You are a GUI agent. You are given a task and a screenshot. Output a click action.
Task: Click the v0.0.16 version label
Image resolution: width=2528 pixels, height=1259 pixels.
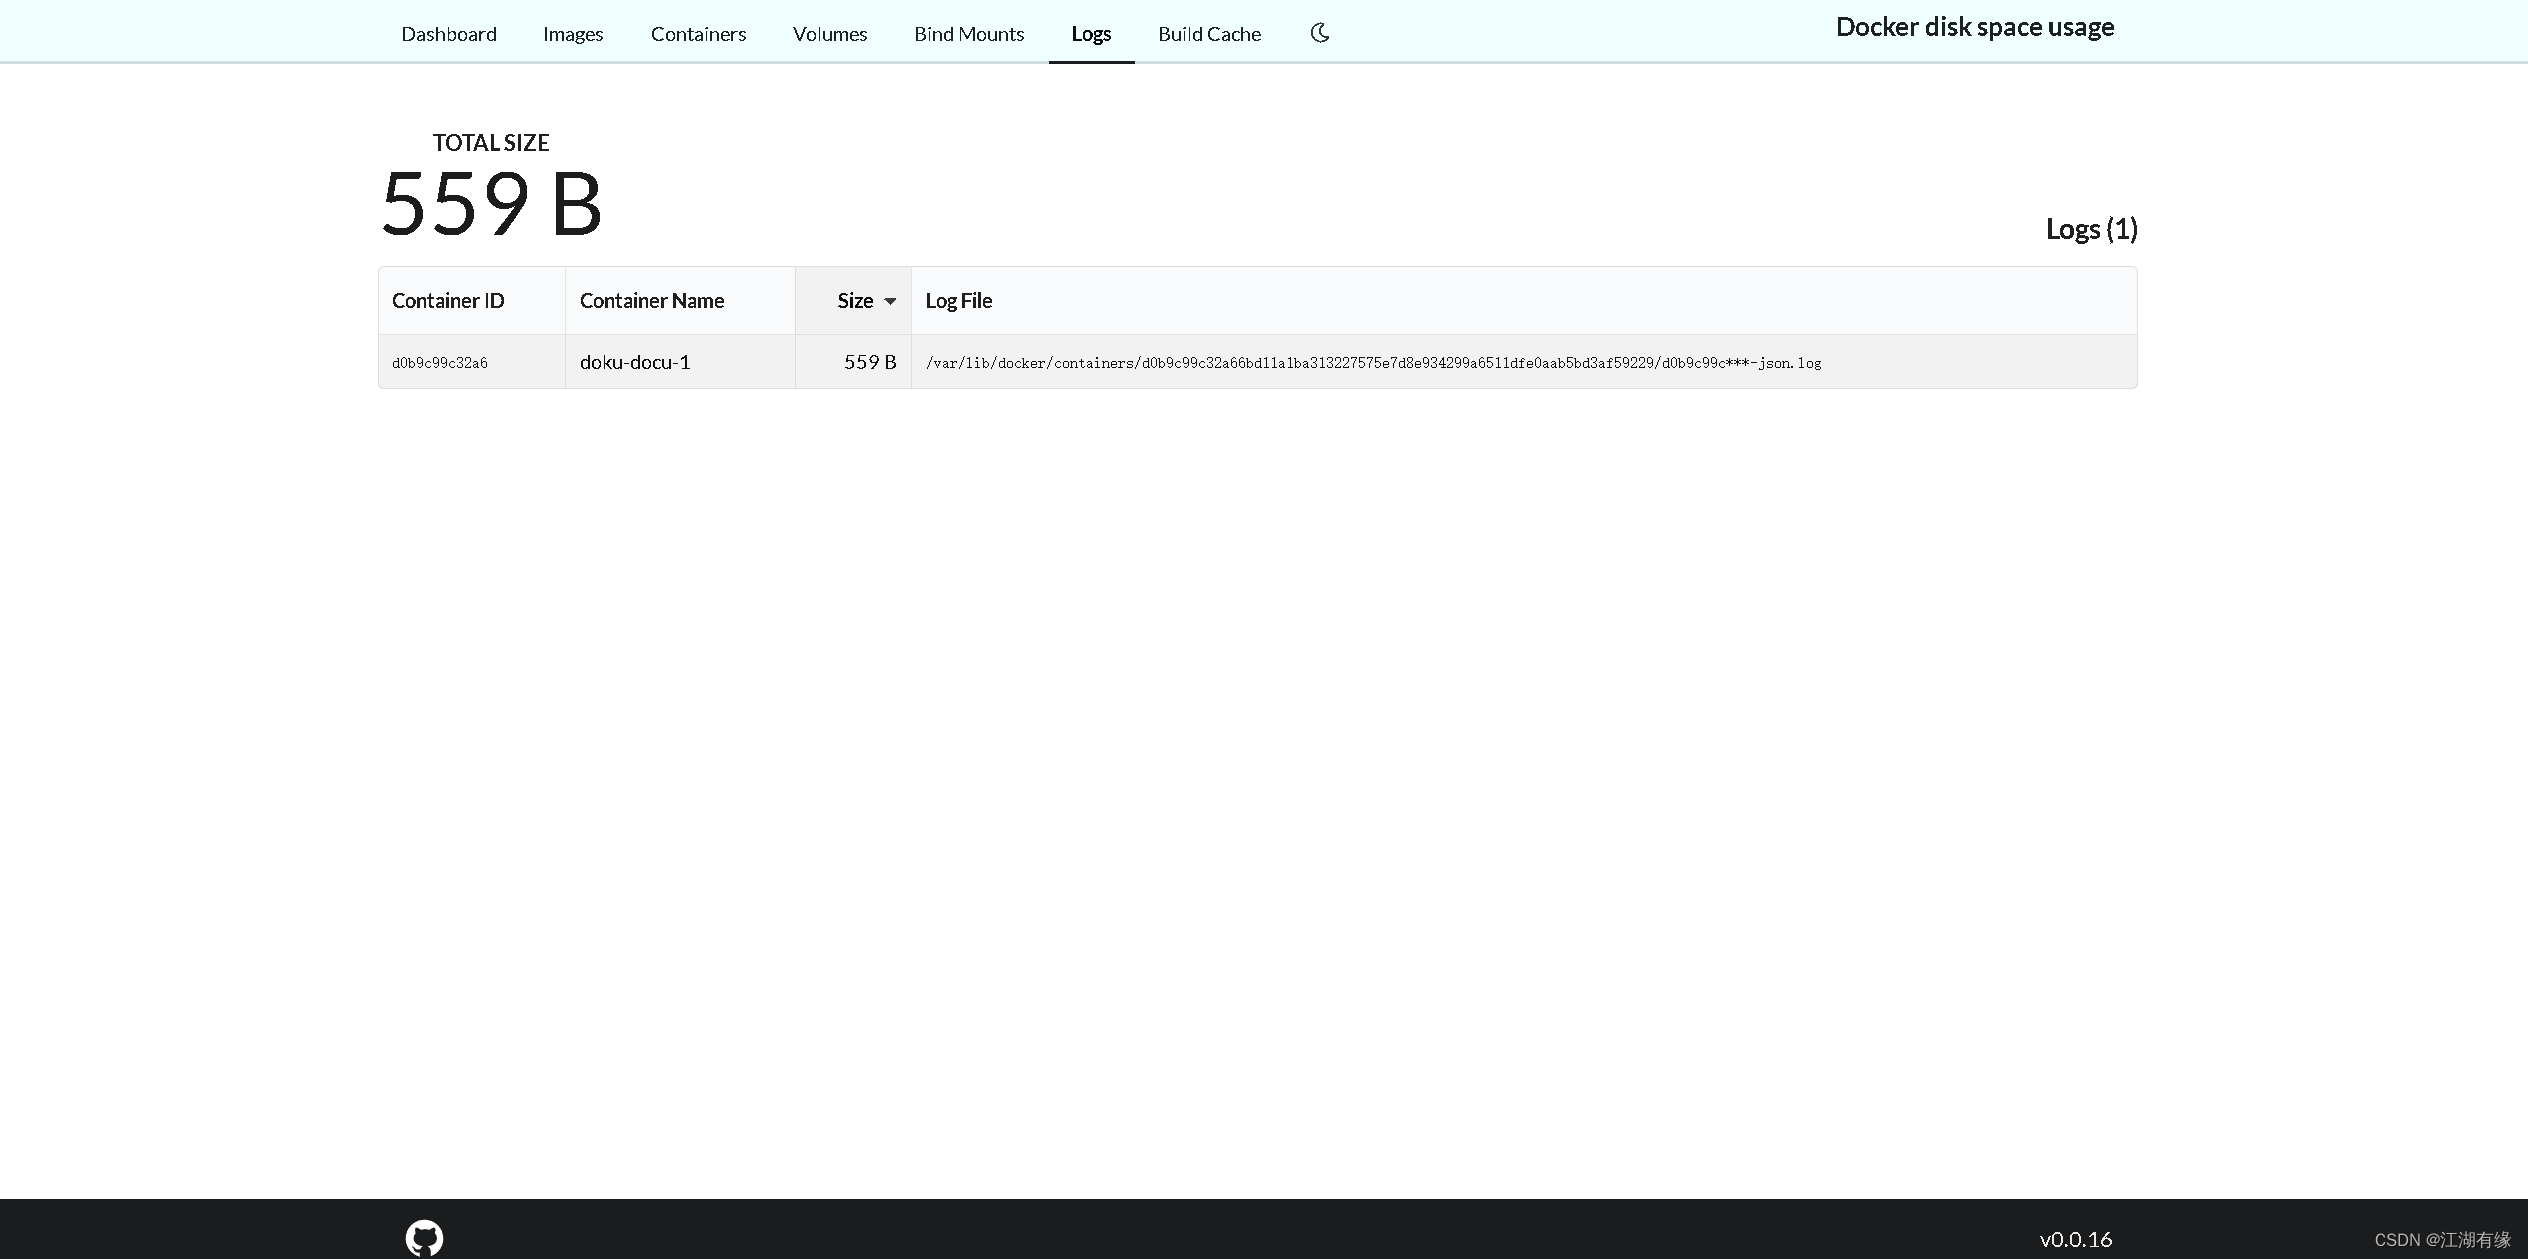click(2075, 1239)
